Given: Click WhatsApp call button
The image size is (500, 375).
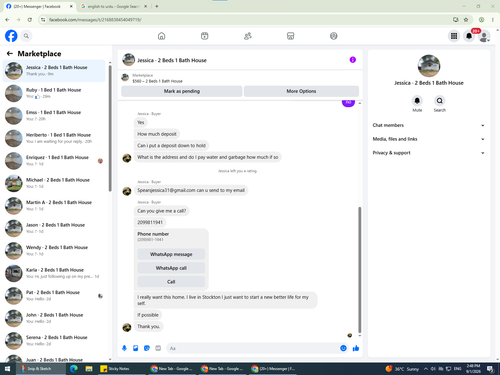Looking at the screenshot, I should coord(171,268).
